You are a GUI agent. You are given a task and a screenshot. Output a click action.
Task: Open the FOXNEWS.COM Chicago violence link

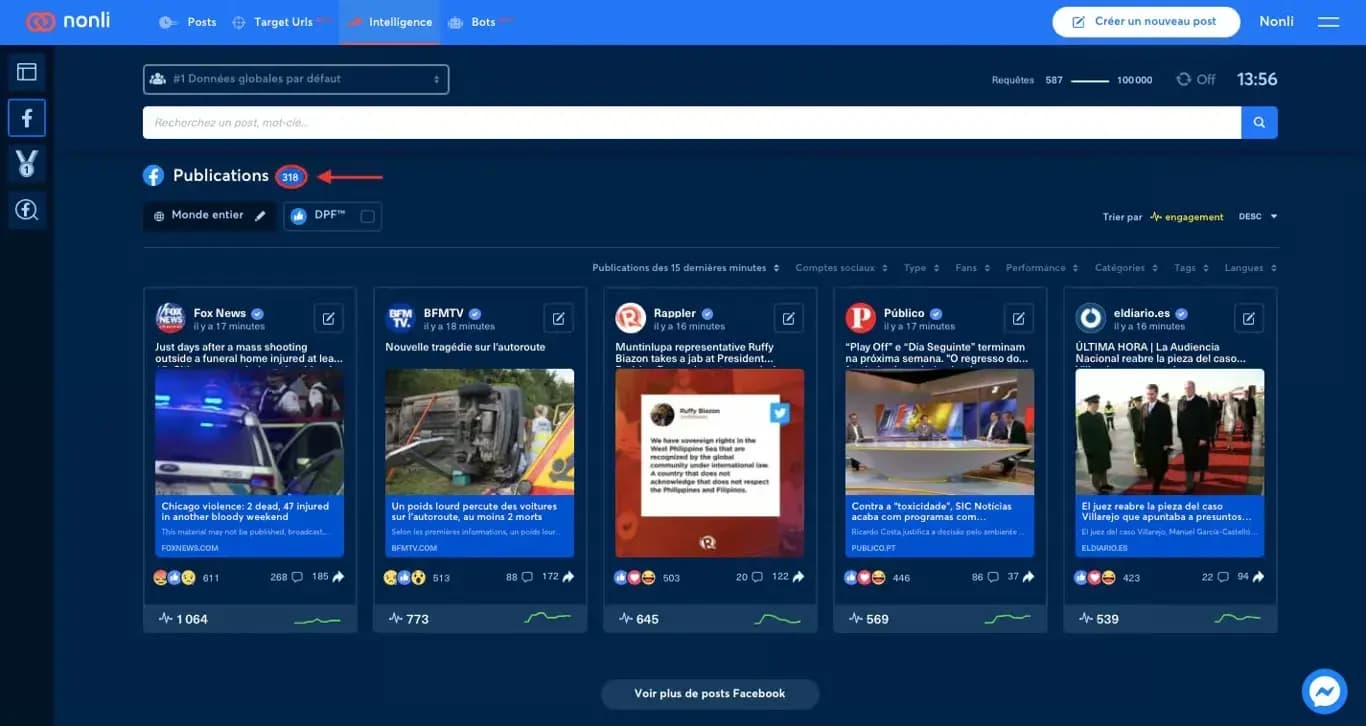[249, 526]
